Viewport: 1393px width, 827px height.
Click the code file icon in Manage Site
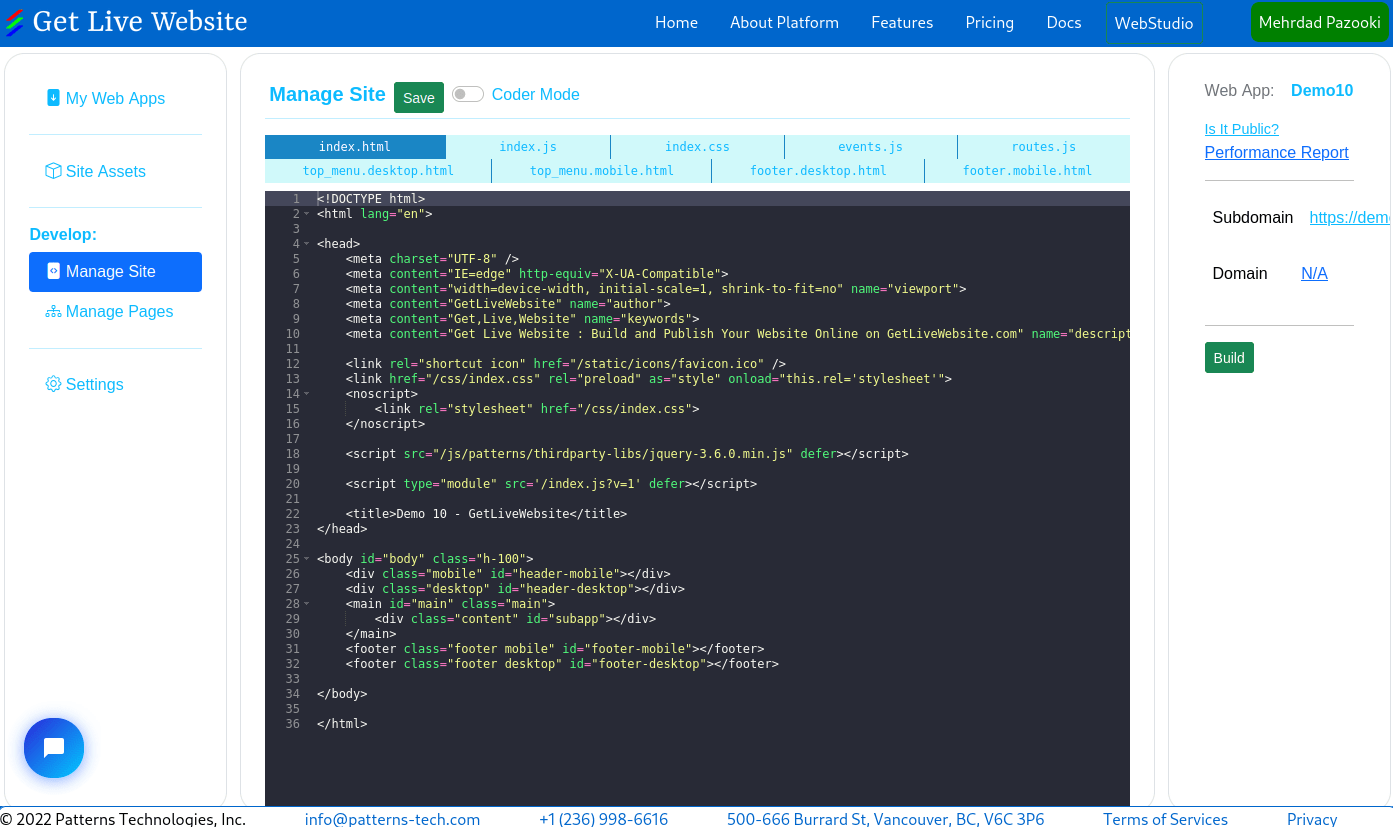pyautogui.click(x=54, y=271)
